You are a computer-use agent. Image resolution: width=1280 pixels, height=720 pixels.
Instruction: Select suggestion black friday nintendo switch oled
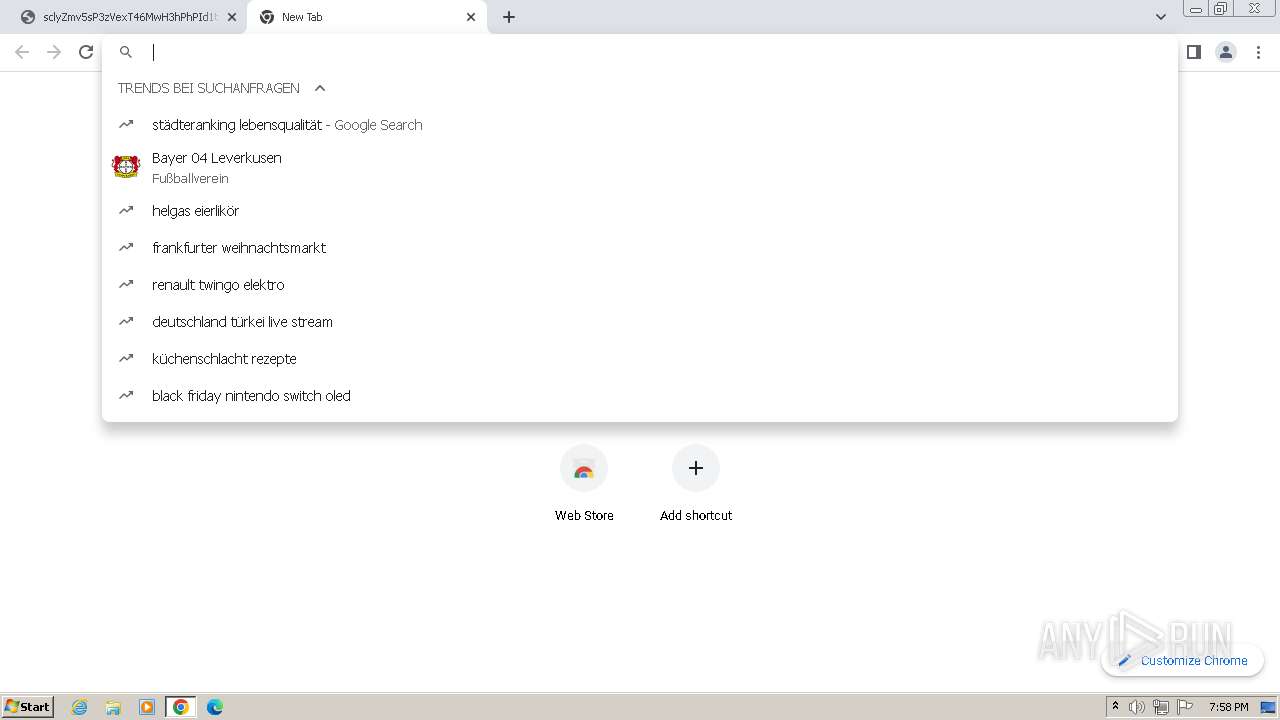tap(640, 396)
